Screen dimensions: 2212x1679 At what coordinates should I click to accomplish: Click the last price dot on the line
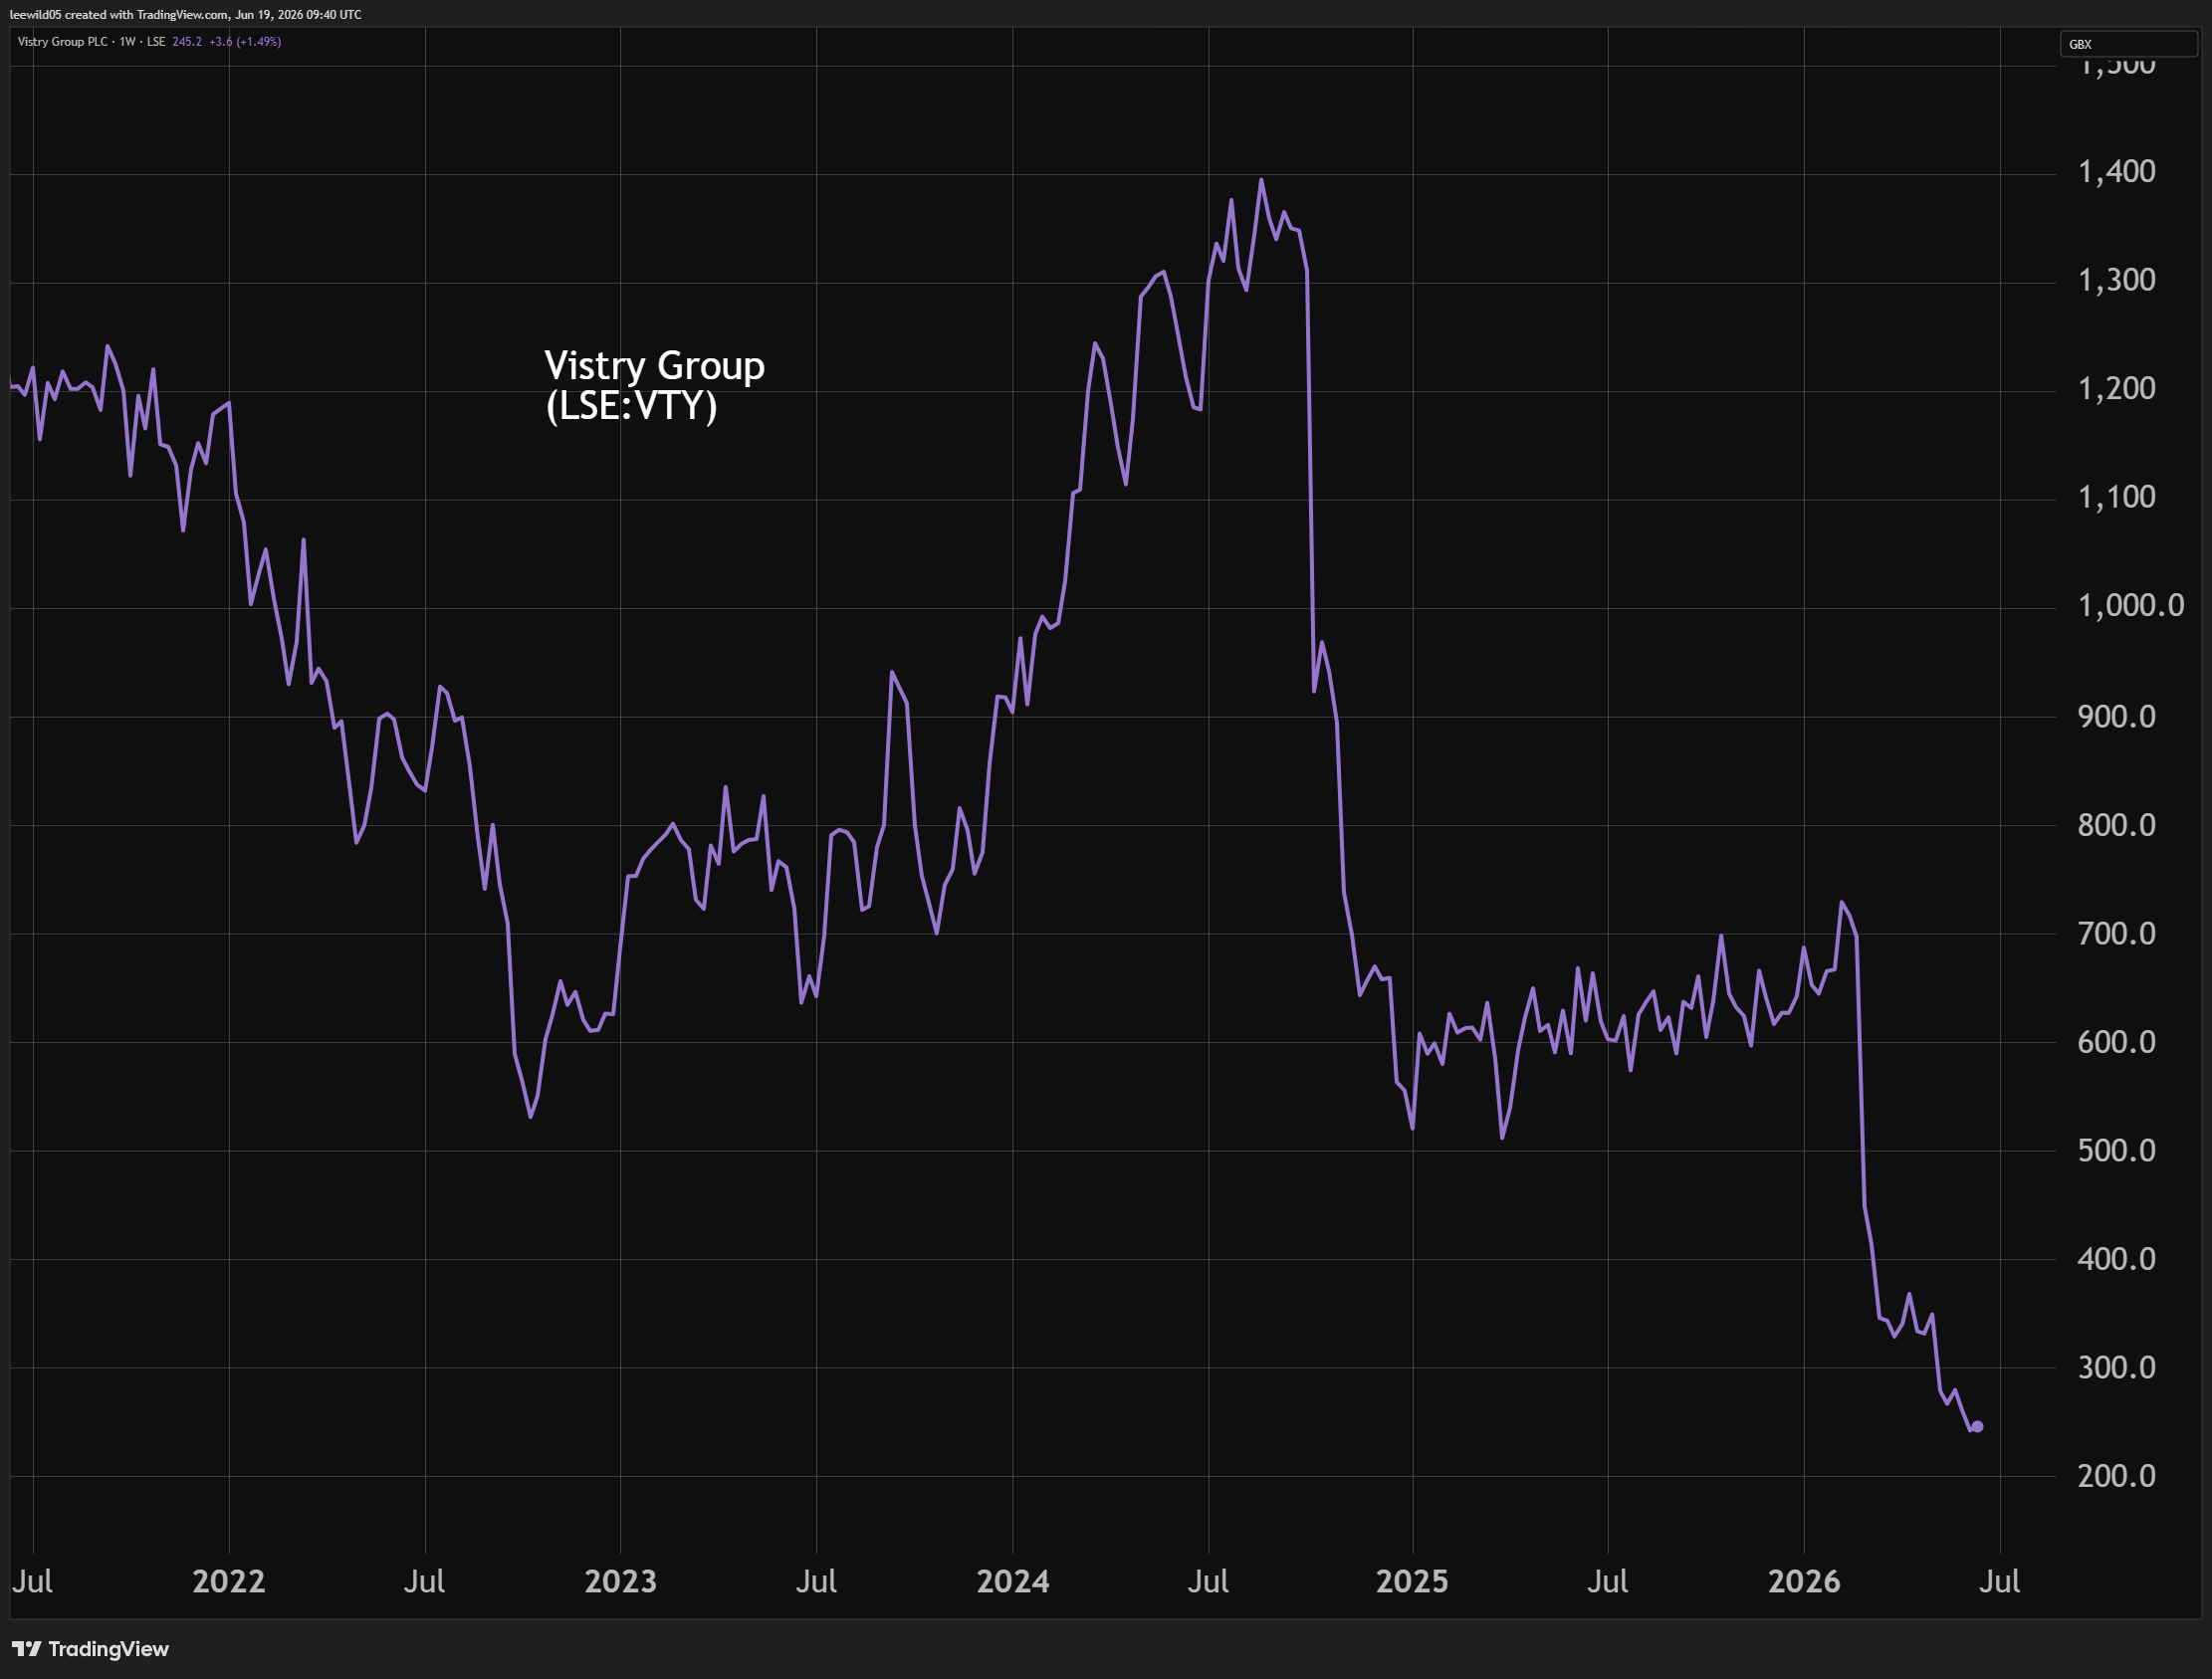pyautogui.click(x=1977, y=1427)
